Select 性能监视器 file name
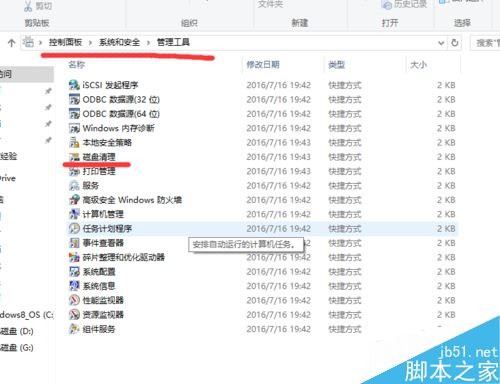The image size is (500, 384). (103, 300)
